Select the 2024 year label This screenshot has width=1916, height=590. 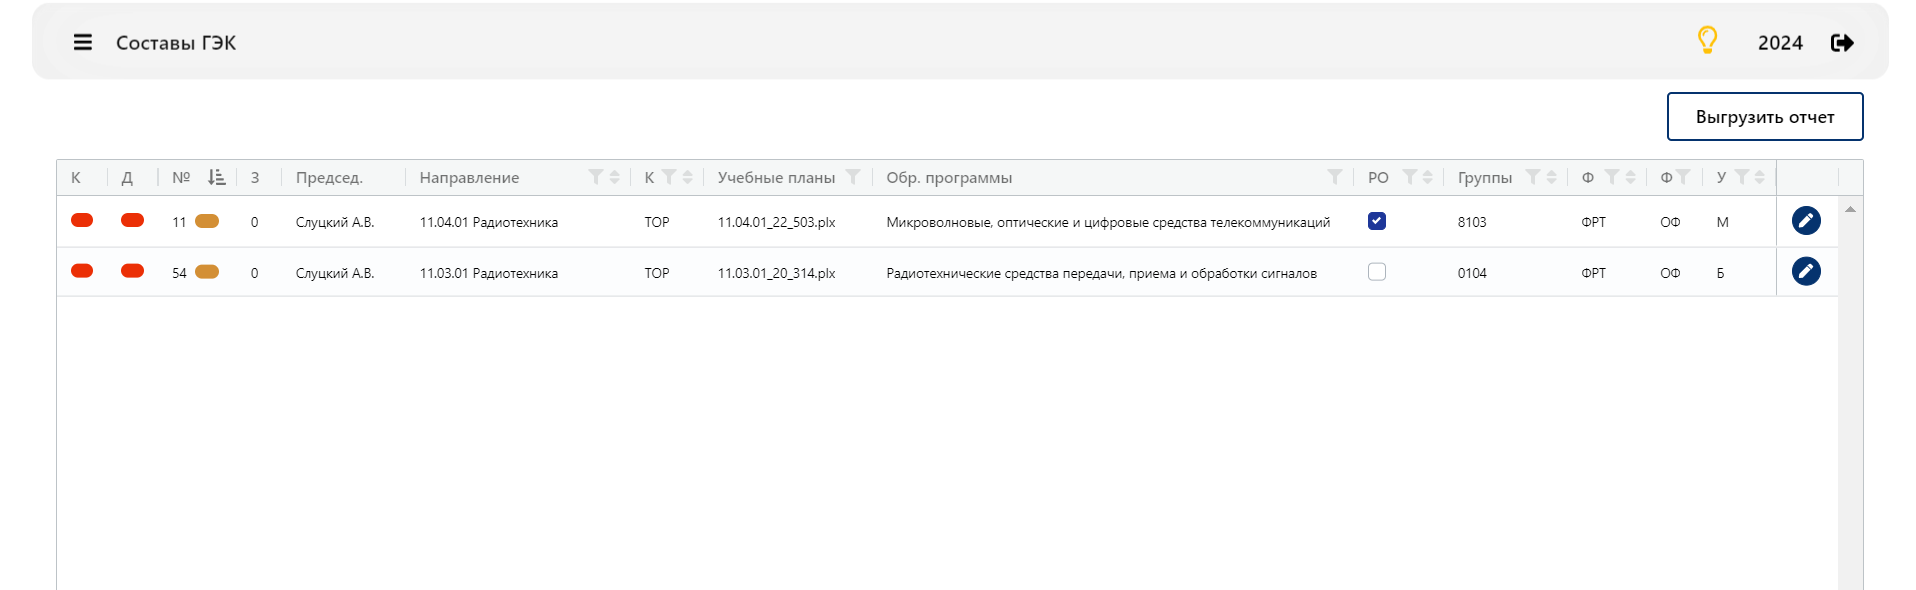click(1780, 43)
